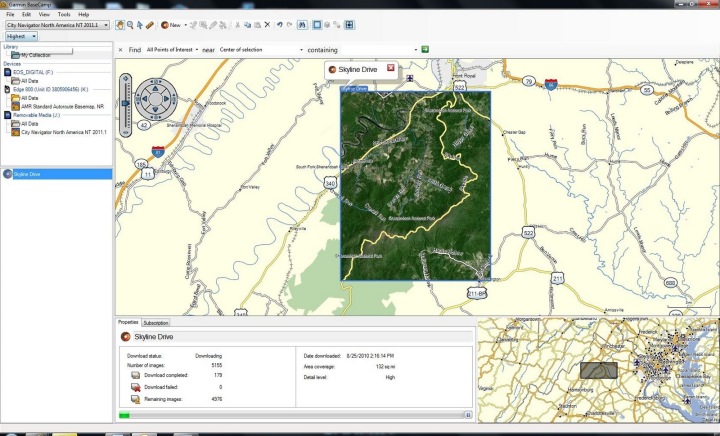Activate the measure ruler tool
This screenshot has height=436, width=720.
click(150, 24)
